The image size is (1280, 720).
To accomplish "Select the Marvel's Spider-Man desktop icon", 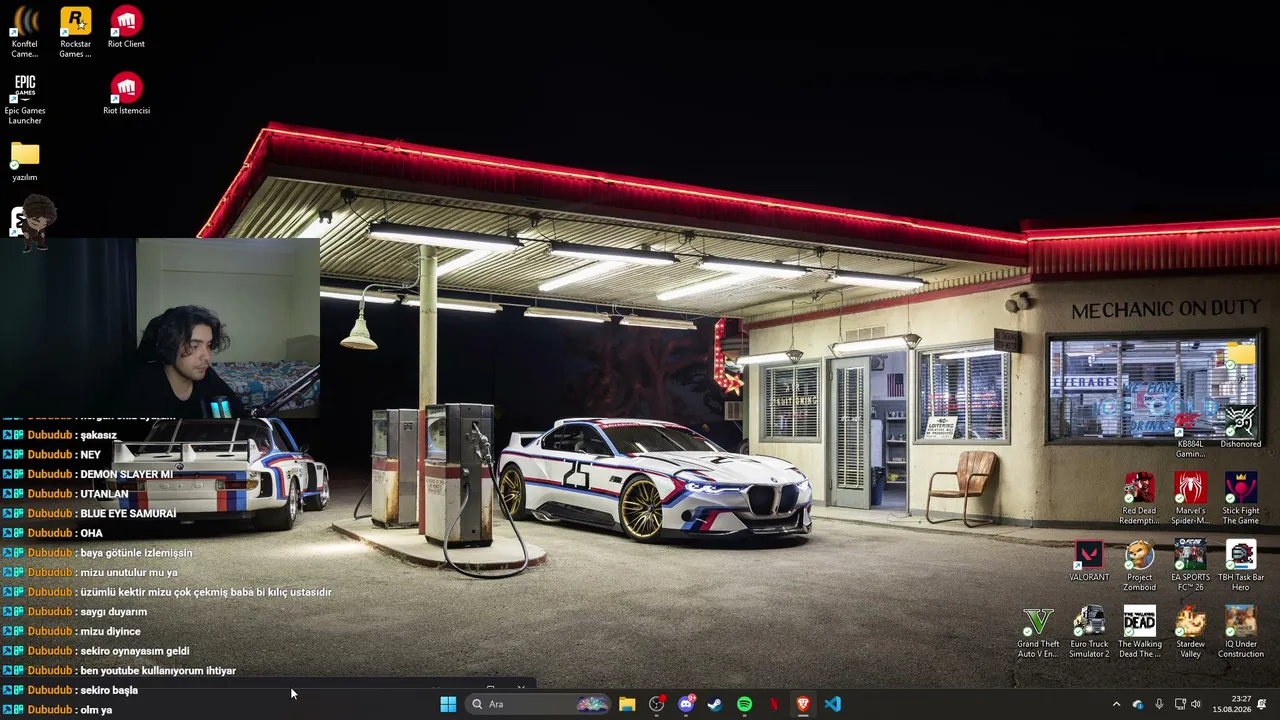I will [1190, 499].
